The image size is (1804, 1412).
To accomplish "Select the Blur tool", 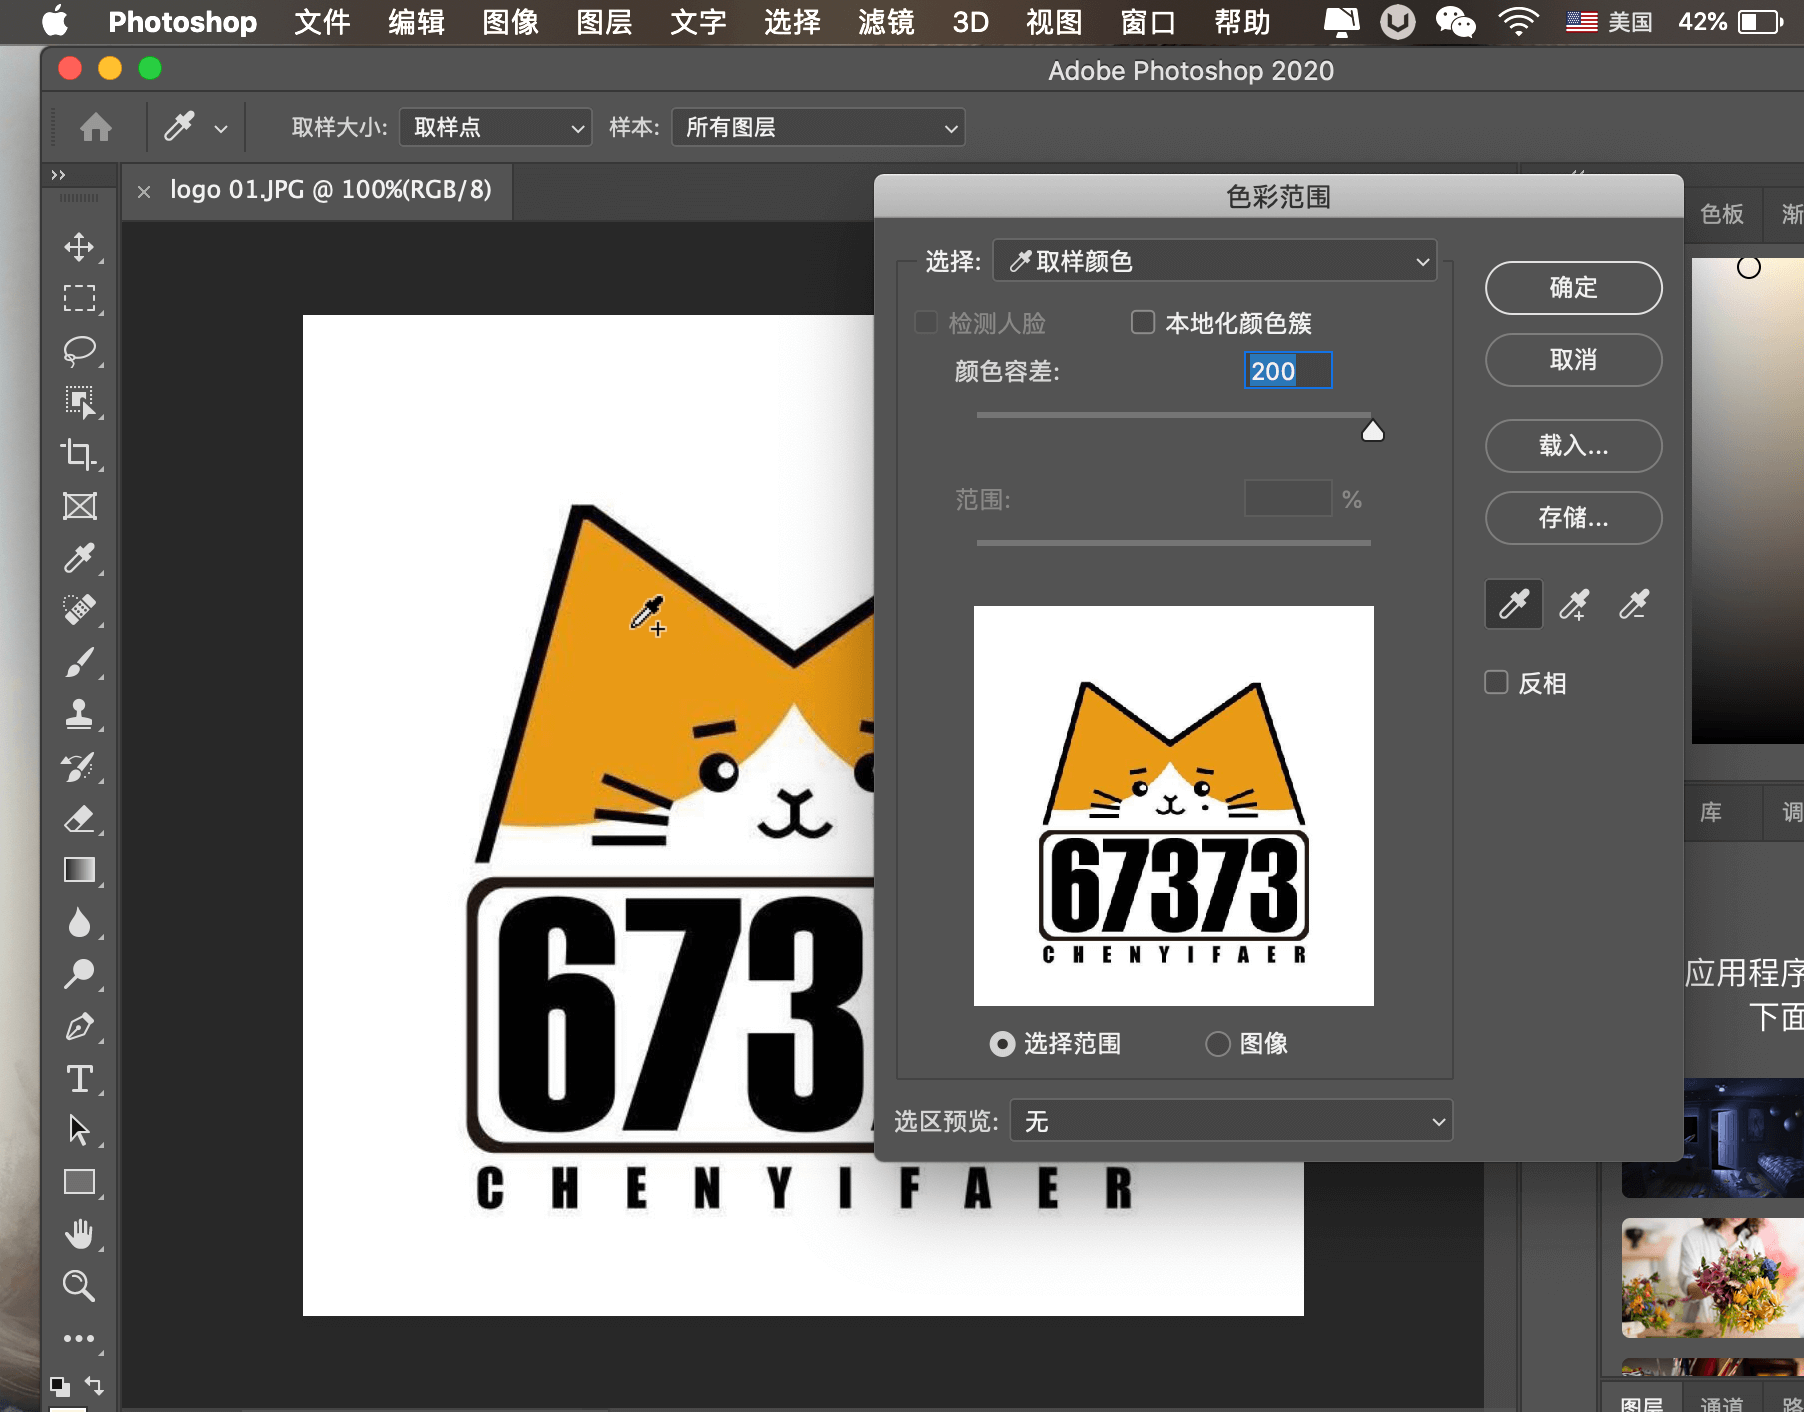I will (x=79, y=922).
